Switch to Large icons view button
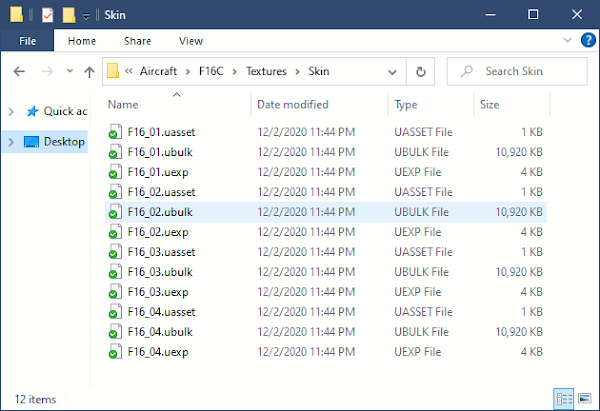The image size is (600, 411). [585, 399]
